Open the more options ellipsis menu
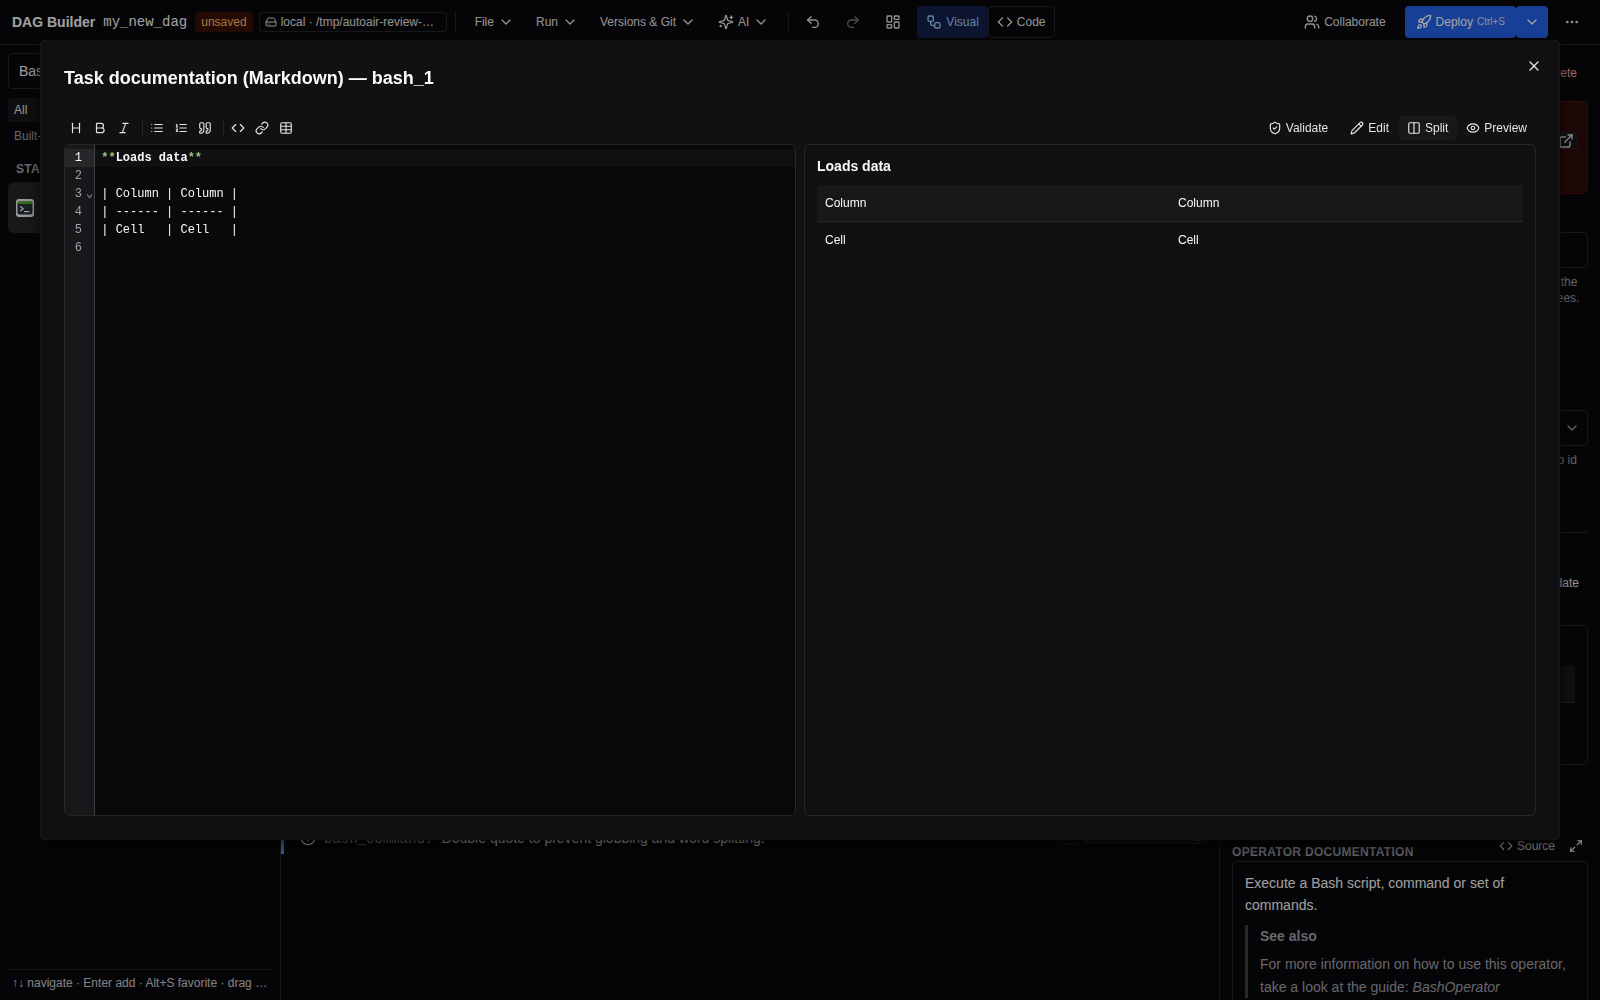This screenshot has height=1000, width=1600. (1572, 22)
